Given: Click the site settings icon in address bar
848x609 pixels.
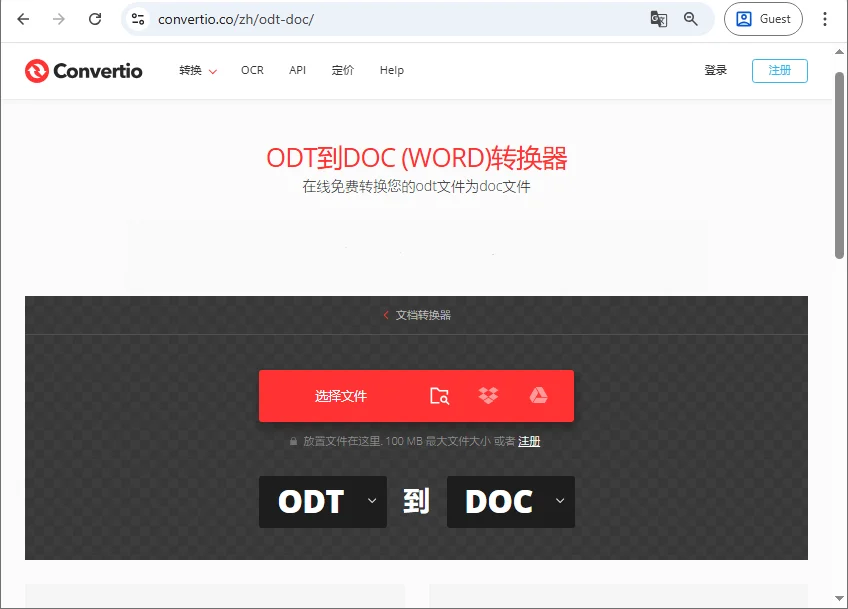Looking at the screenshot, I should [138, 18].
